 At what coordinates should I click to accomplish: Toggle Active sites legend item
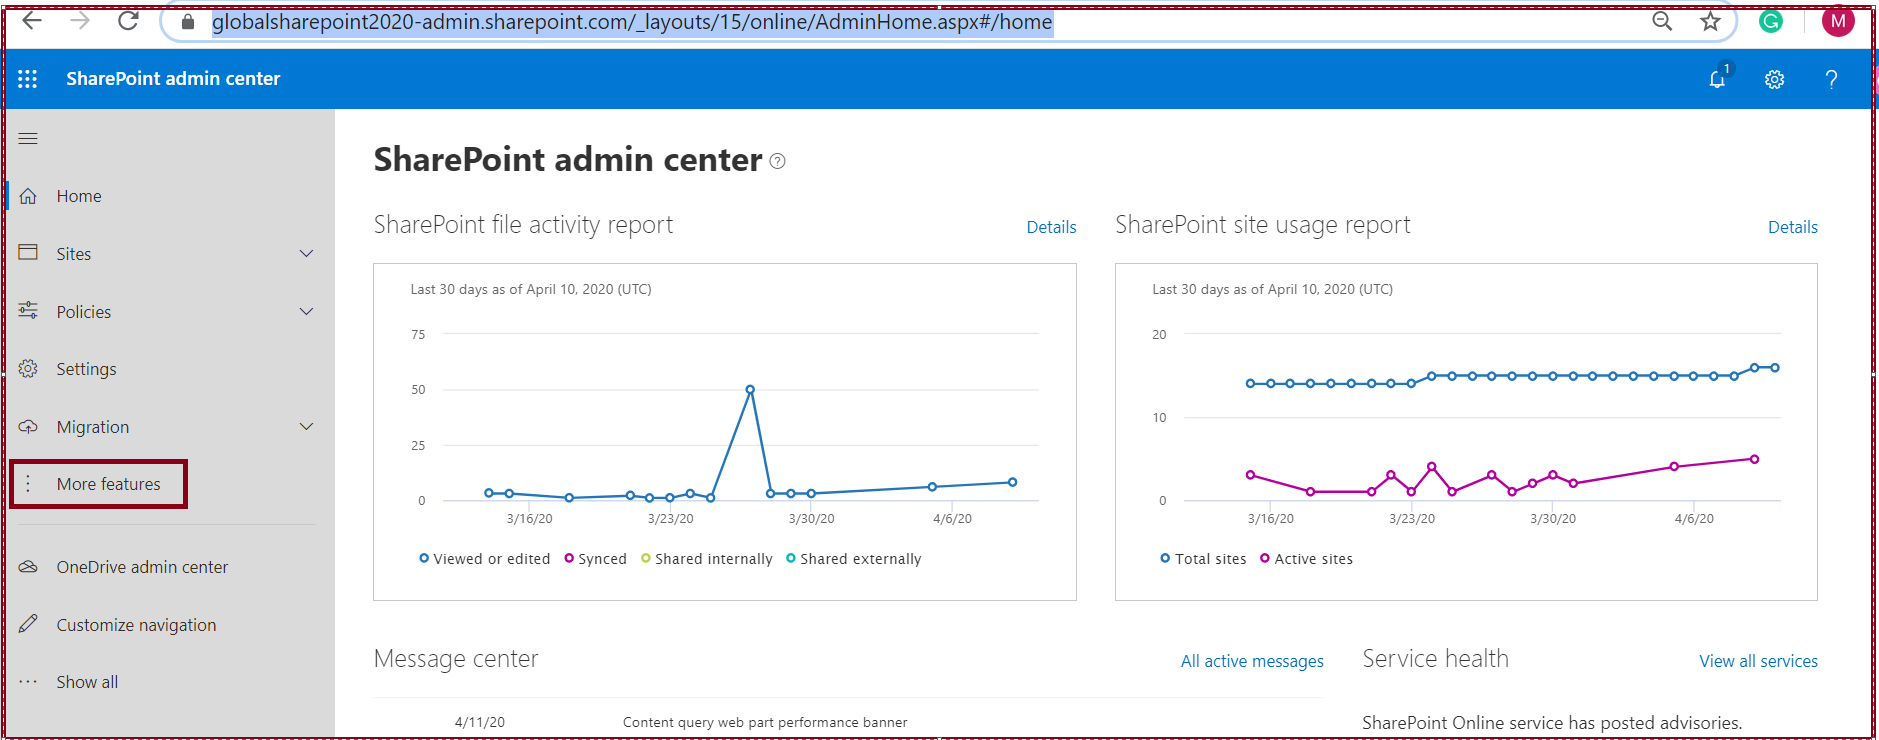(x=1306, y=559)
